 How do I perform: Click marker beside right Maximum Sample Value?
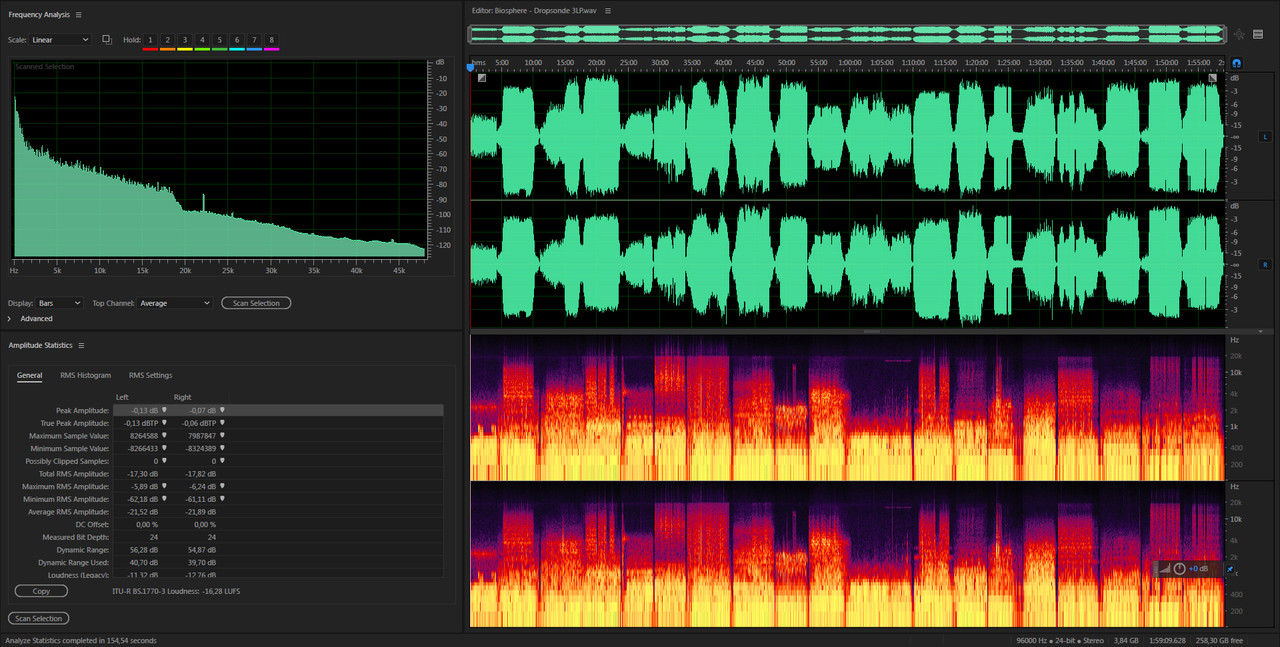tap(223, 436)
